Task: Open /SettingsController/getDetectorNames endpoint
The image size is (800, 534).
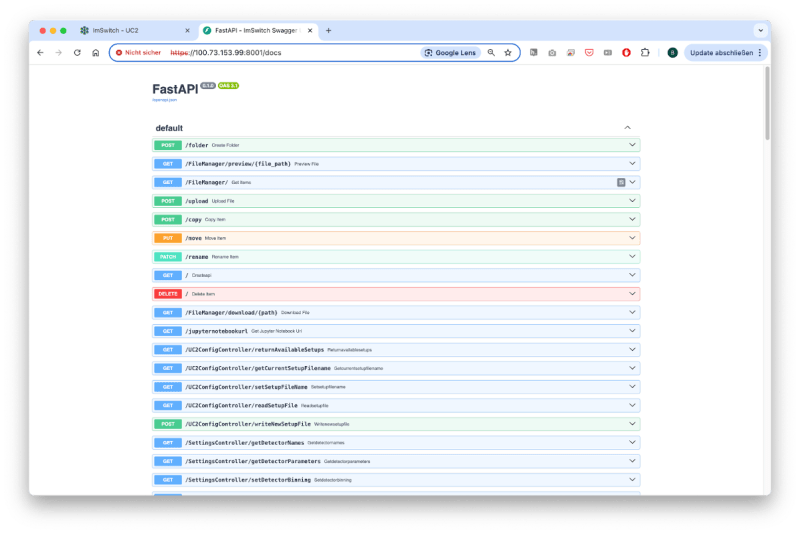Action: coord(396,443)
